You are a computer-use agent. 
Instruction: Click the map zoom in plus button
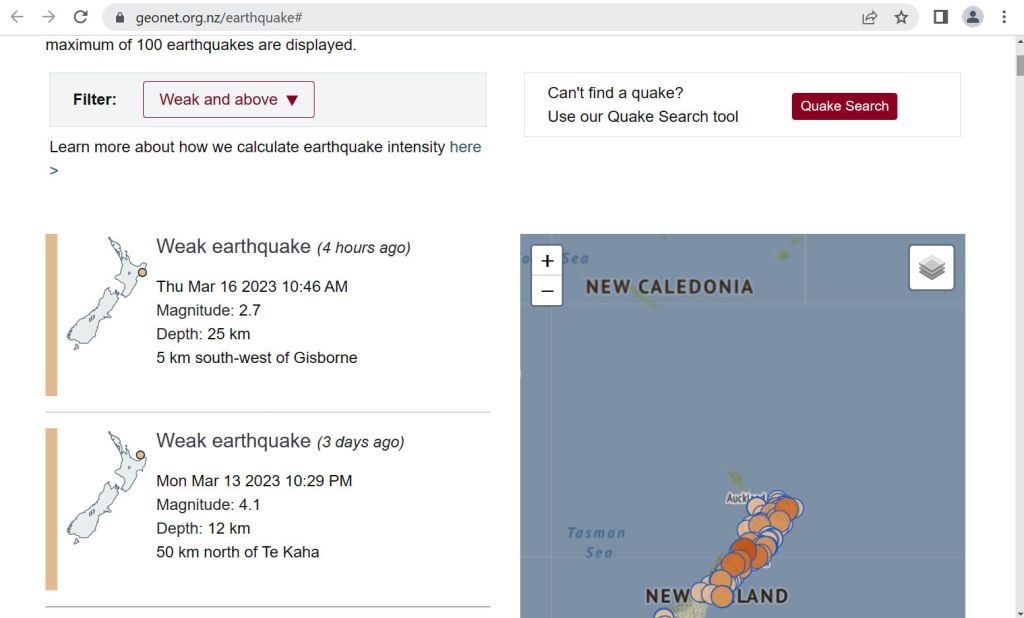click(547, 261)
